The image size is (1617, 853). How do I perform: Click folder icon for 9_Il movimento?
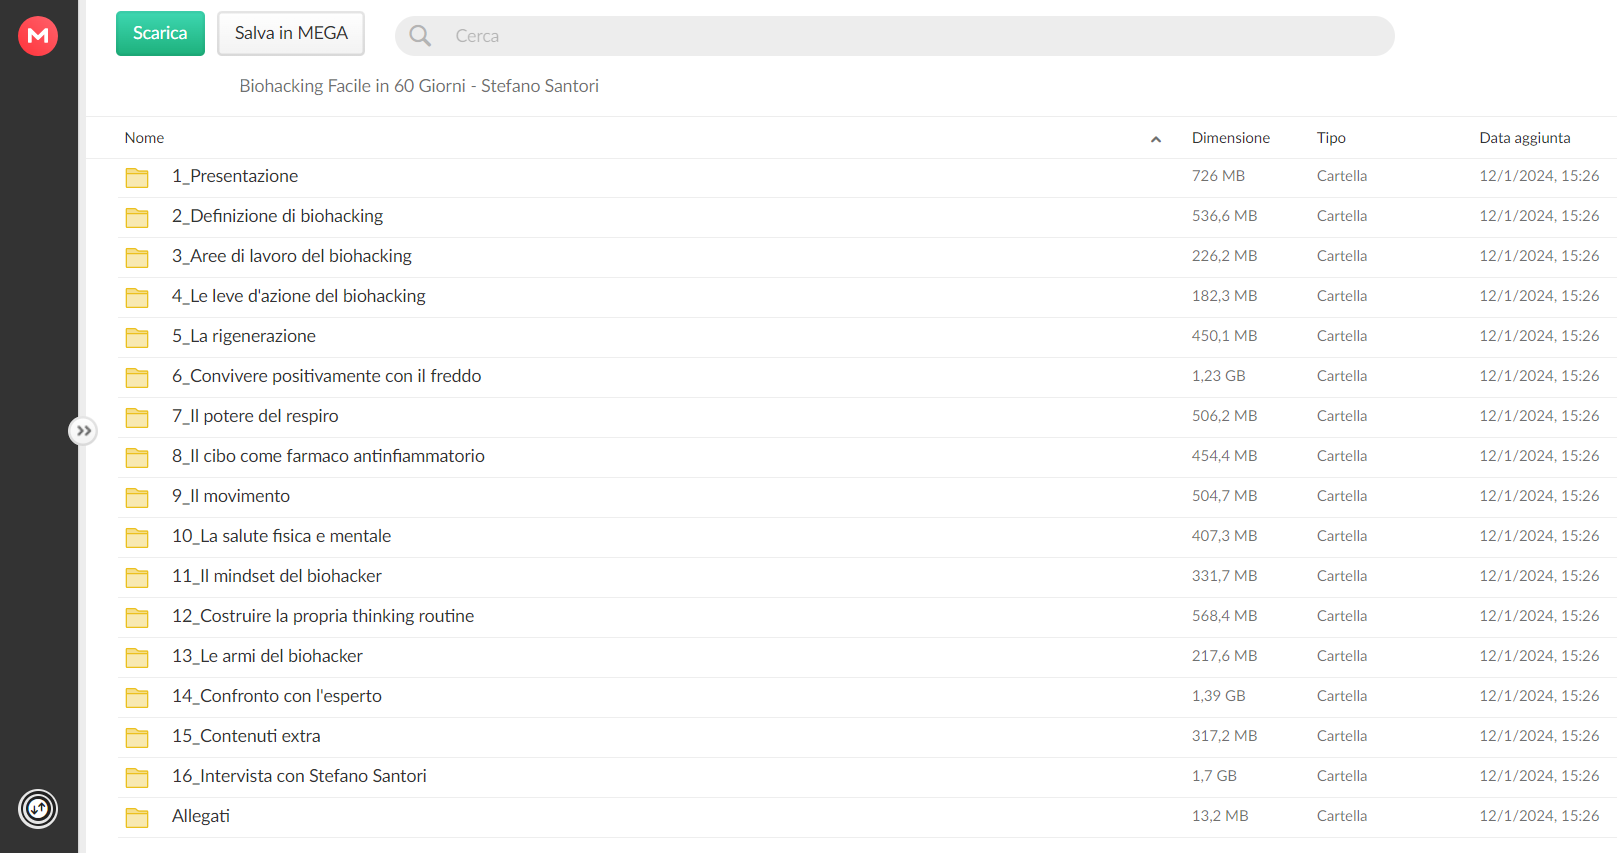pos(137,498)
